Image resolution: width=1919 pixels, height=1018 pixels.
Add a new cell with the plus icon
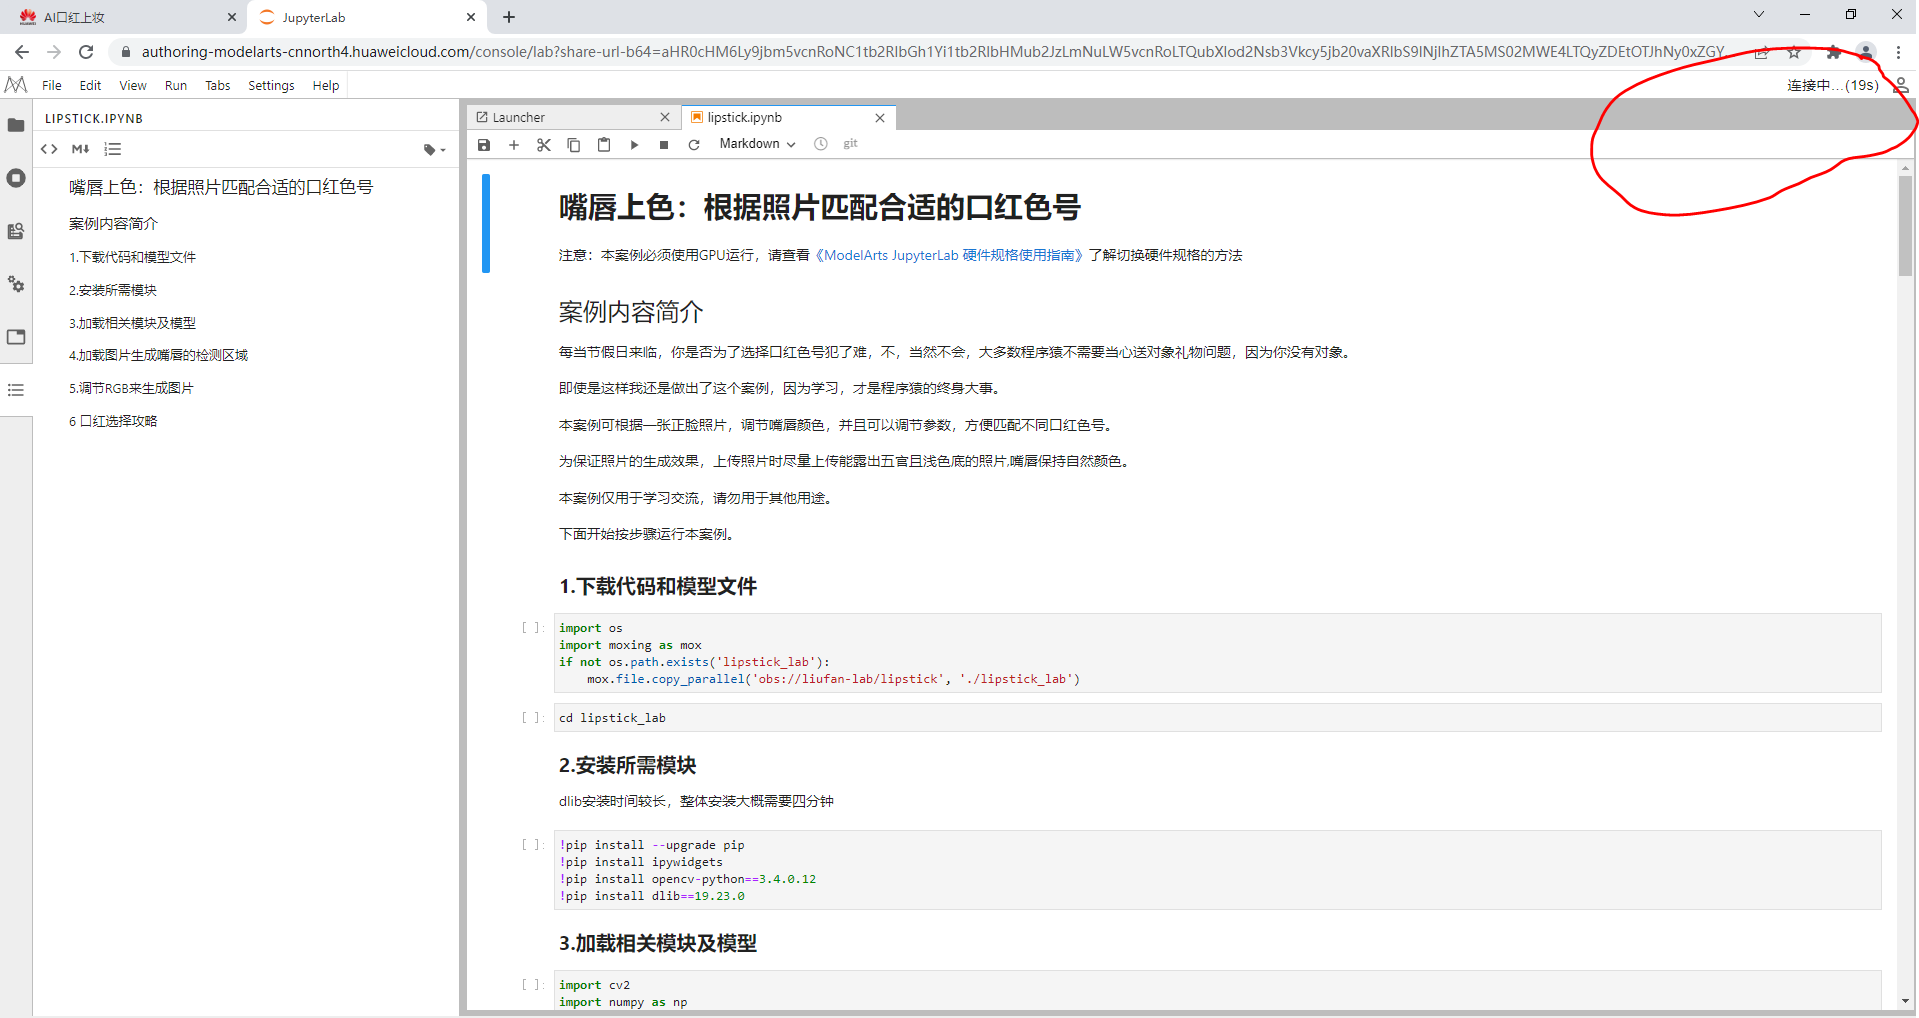tap(514, 144)
